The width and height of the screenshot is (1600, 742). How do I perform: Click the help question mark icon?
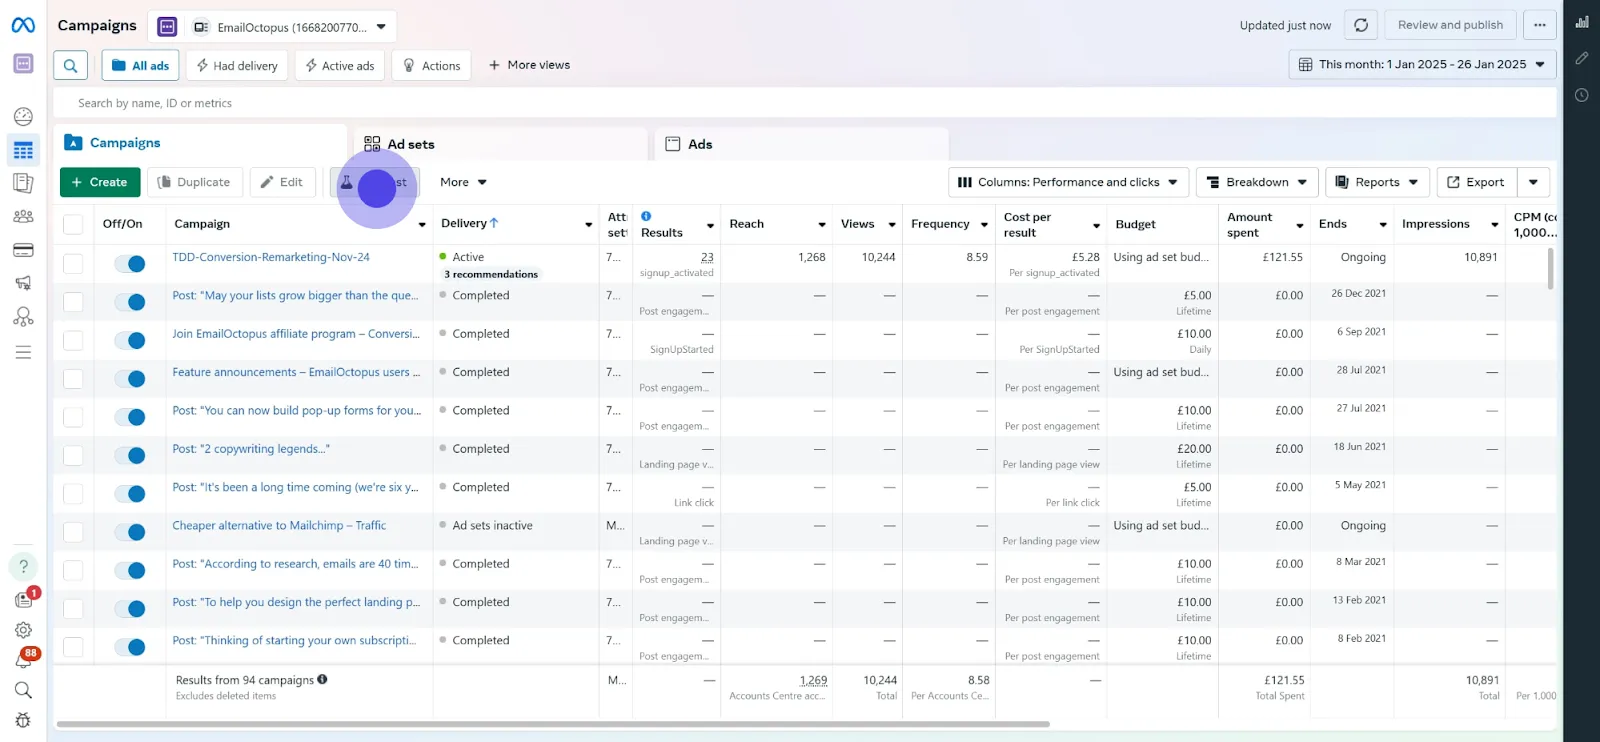23,566
